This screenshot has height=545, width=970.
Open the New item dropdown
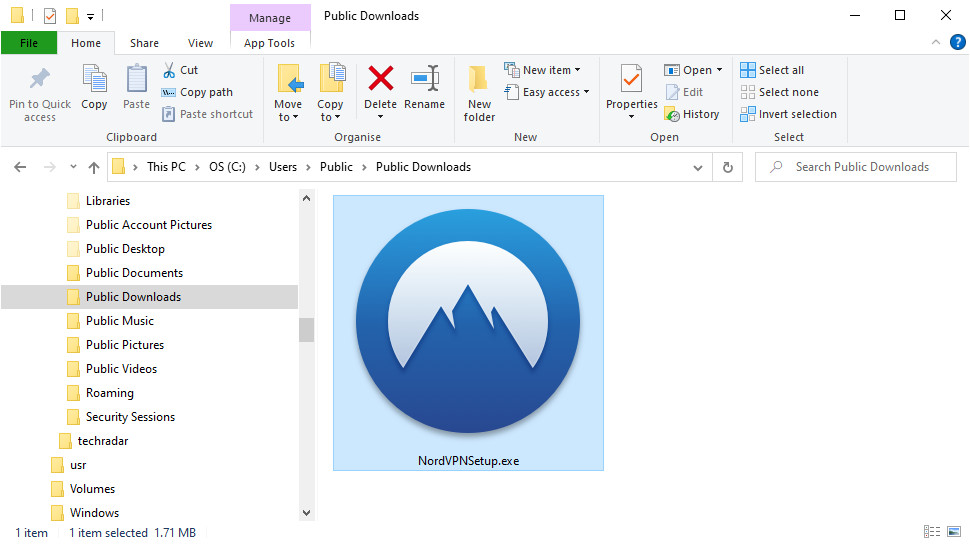pyautogui.click(x=542, y=70)
